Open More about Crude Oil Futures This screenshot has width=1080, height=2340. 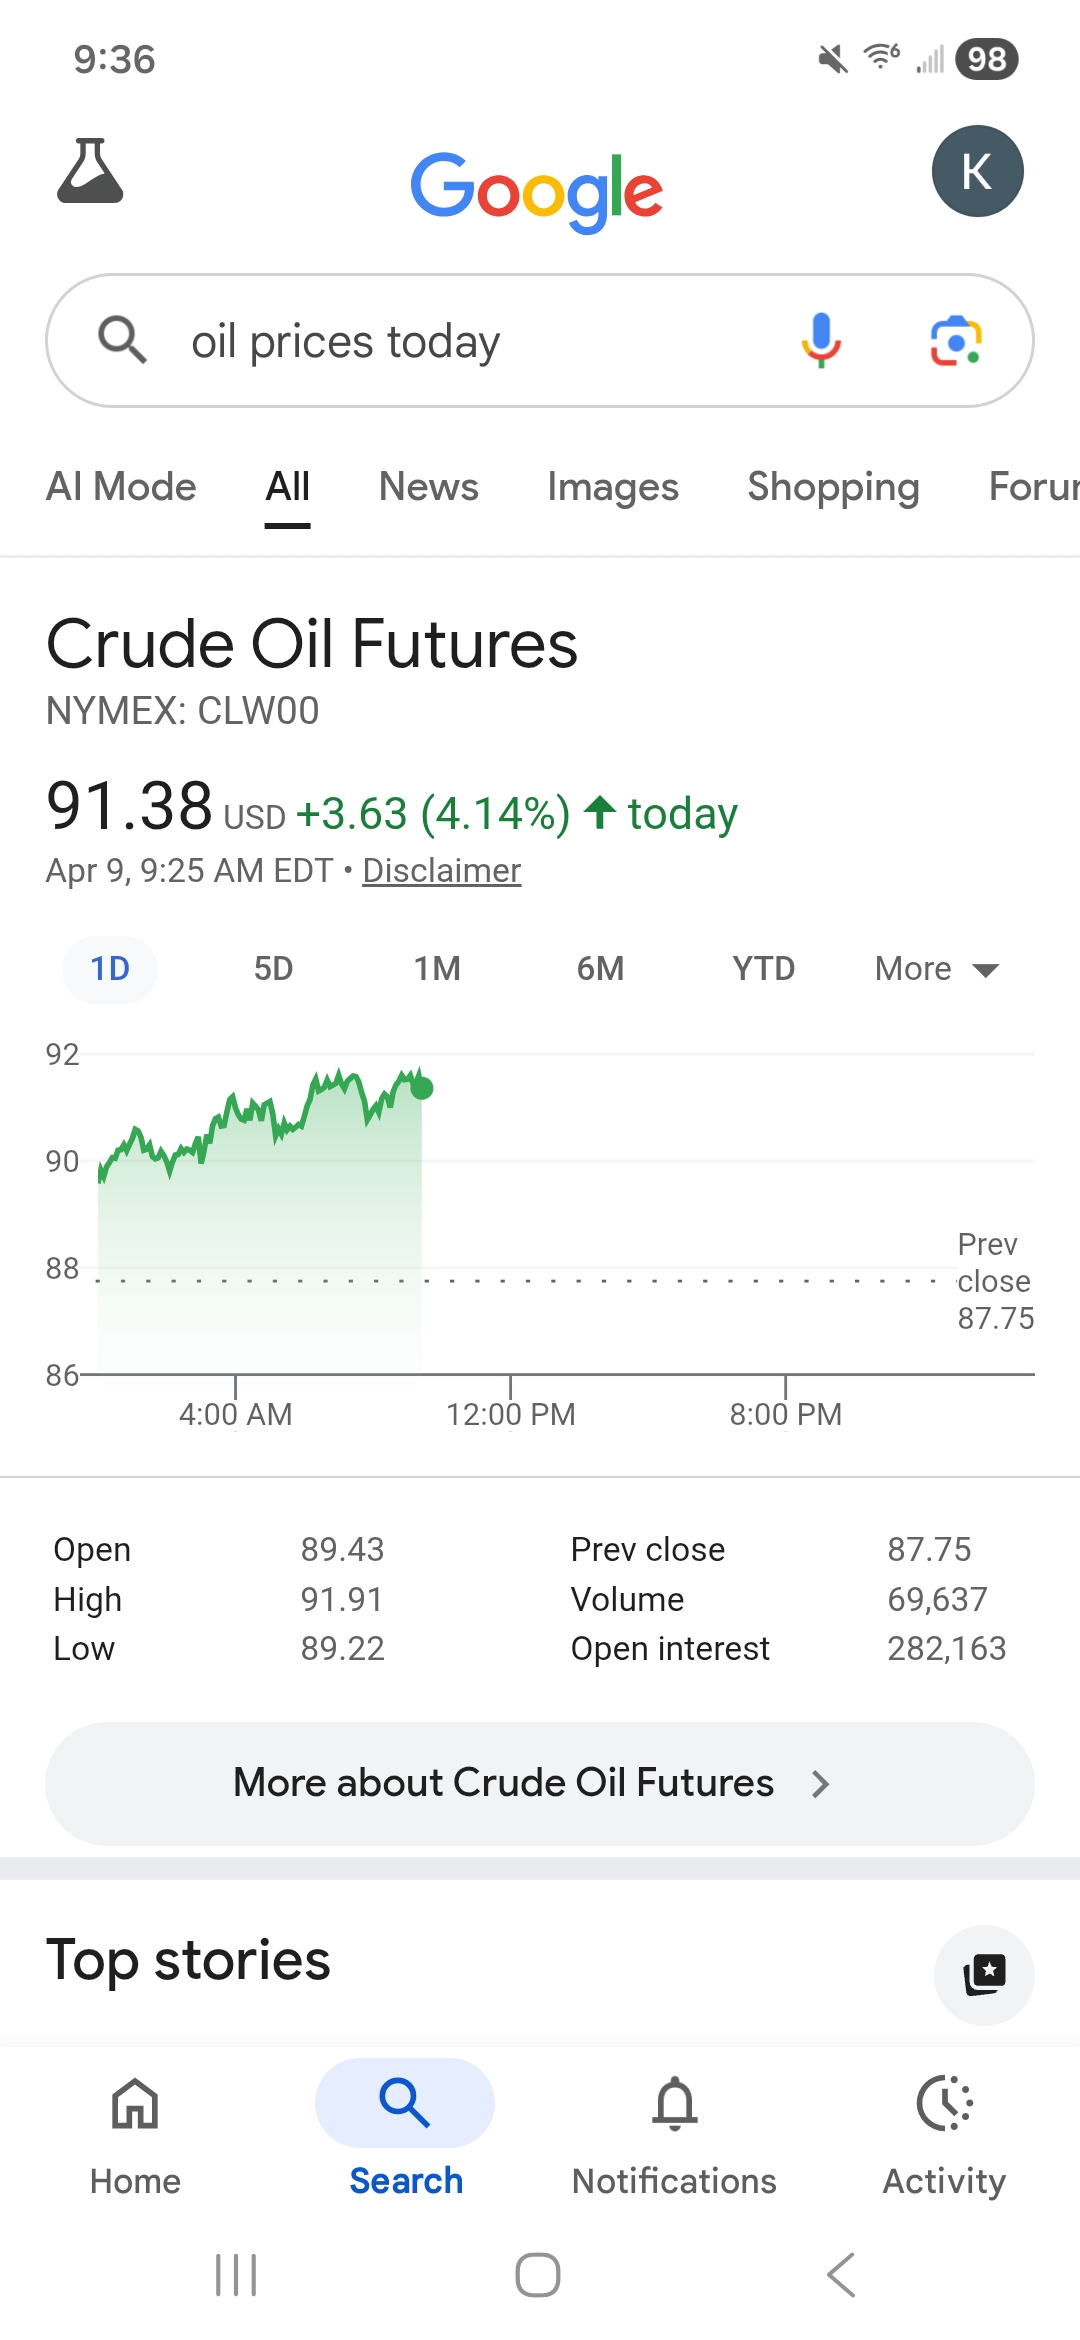[540, 1783]
